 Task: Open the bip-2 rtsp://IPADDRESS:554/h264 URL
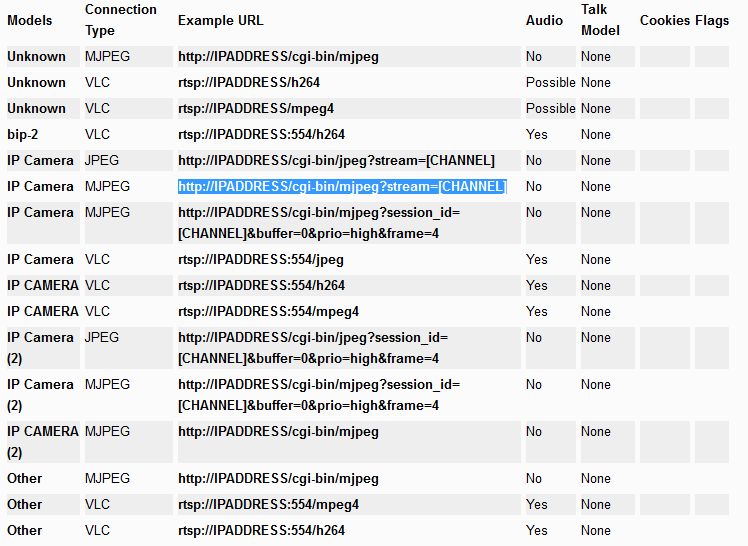point(261,134)
